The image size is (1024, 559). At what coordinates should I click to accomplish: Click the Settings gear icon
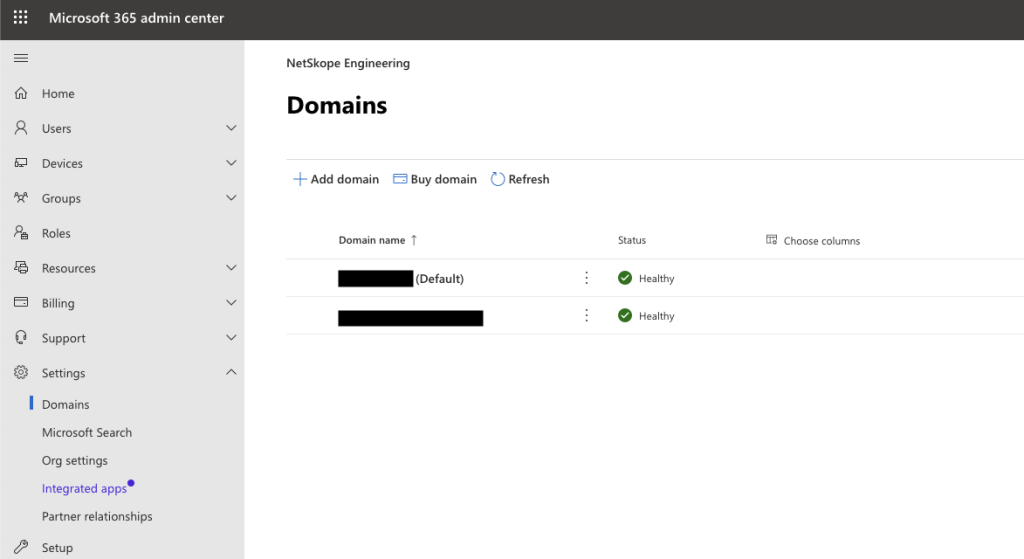coord(21,372)
